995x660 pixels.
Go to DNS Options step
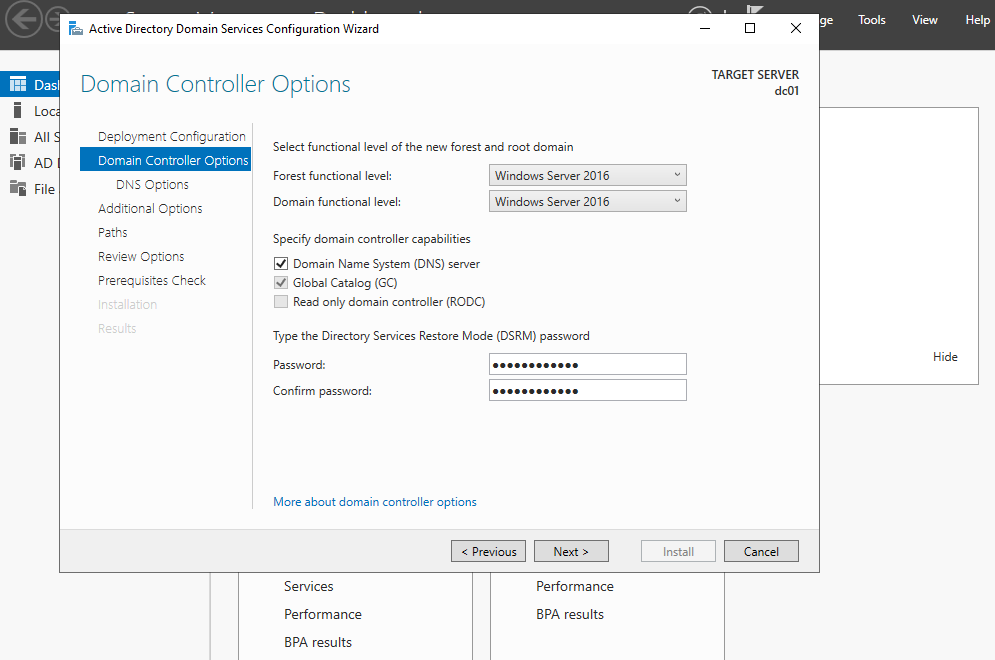tap(152, 184)
